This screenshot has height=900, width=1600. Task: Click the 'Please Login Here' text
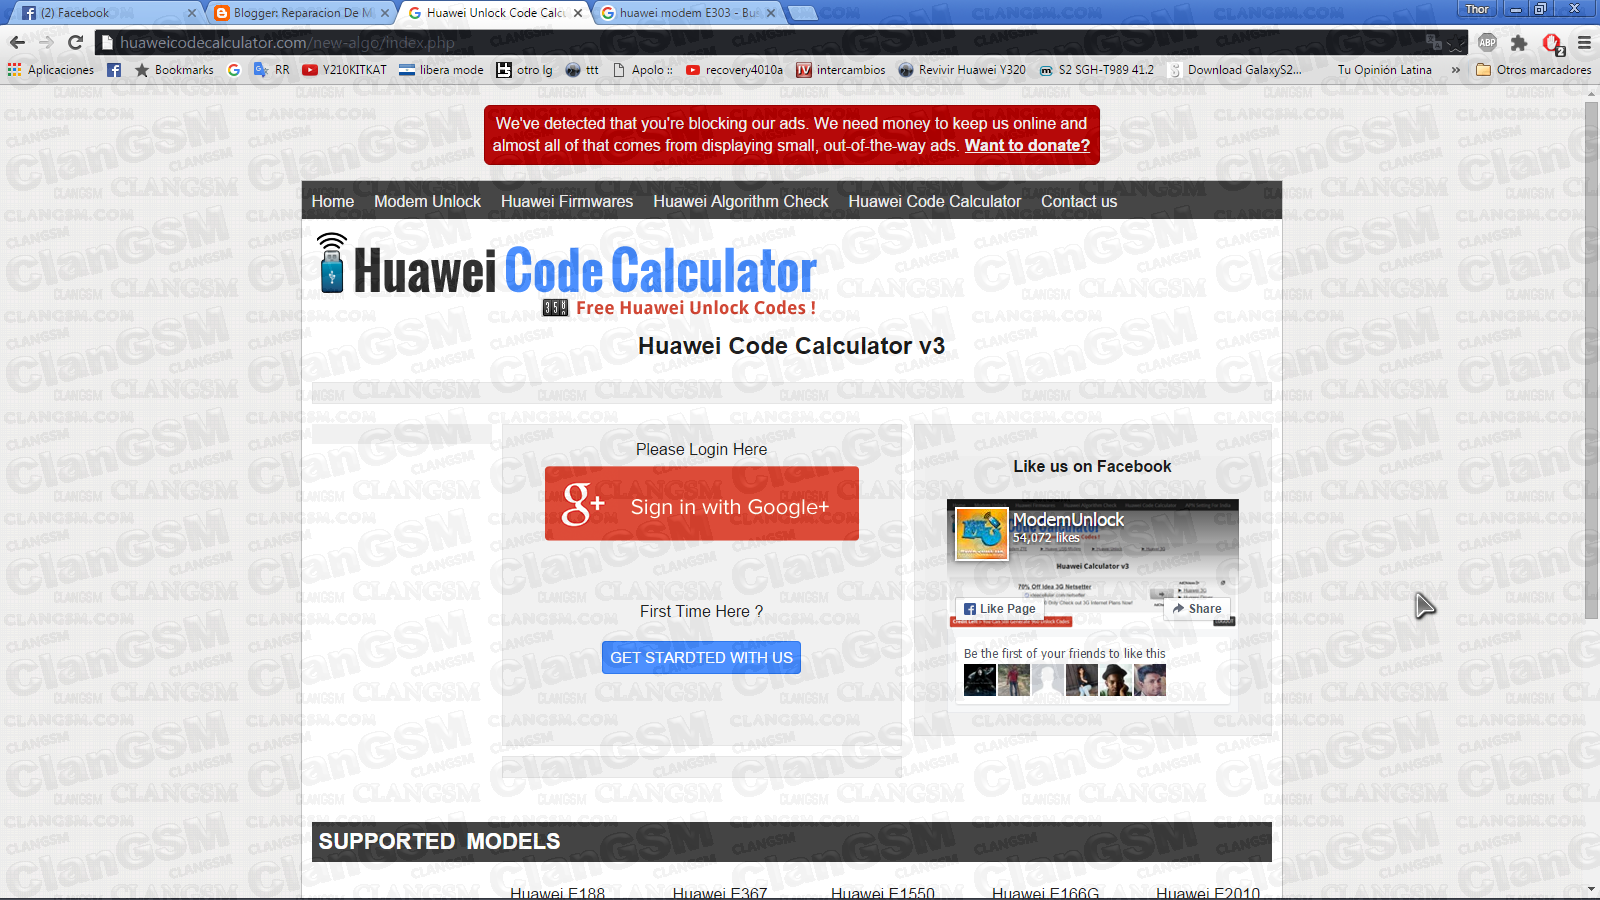pyautogui.click(x=701, y=449)
